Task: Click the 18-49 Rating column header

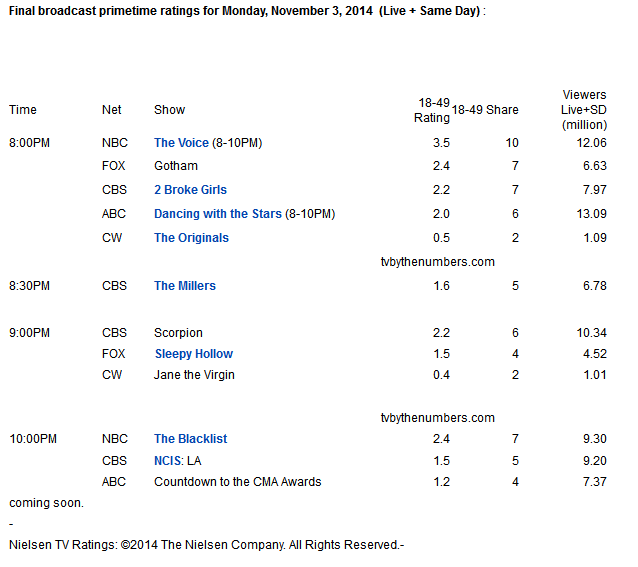Action: click(432, 110)
